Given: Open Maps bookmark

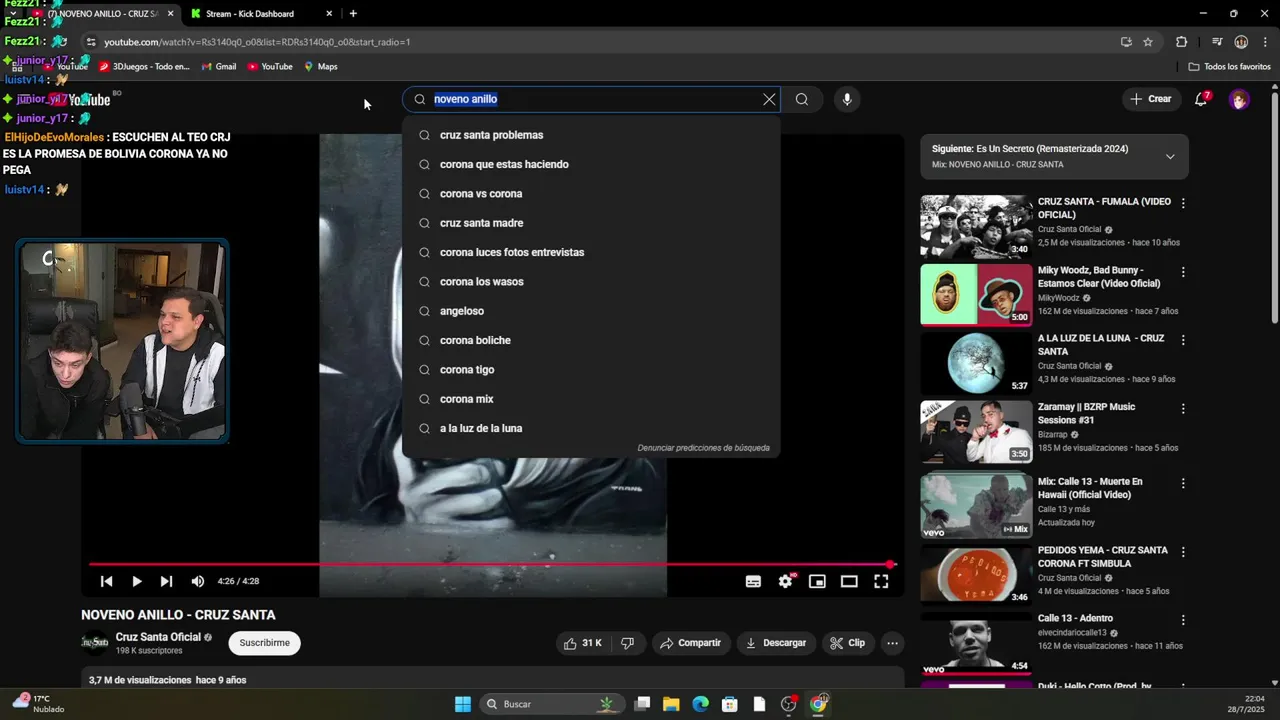Looking at the screenshot, I should point(321,67).
